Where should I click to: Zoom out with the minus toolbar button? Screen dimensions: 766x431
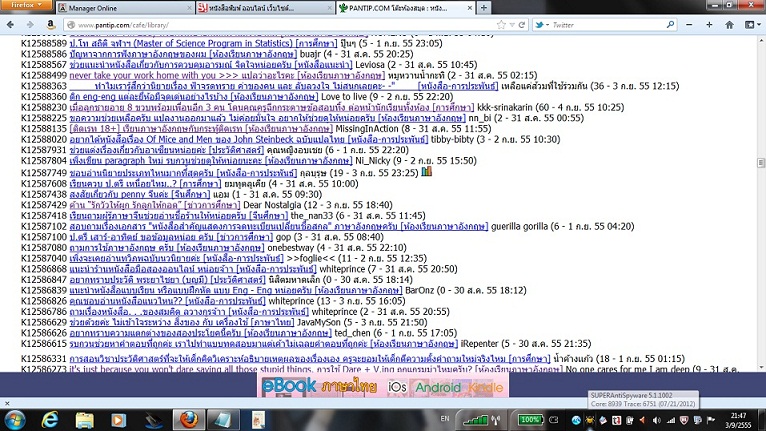[x=689, y=24]
